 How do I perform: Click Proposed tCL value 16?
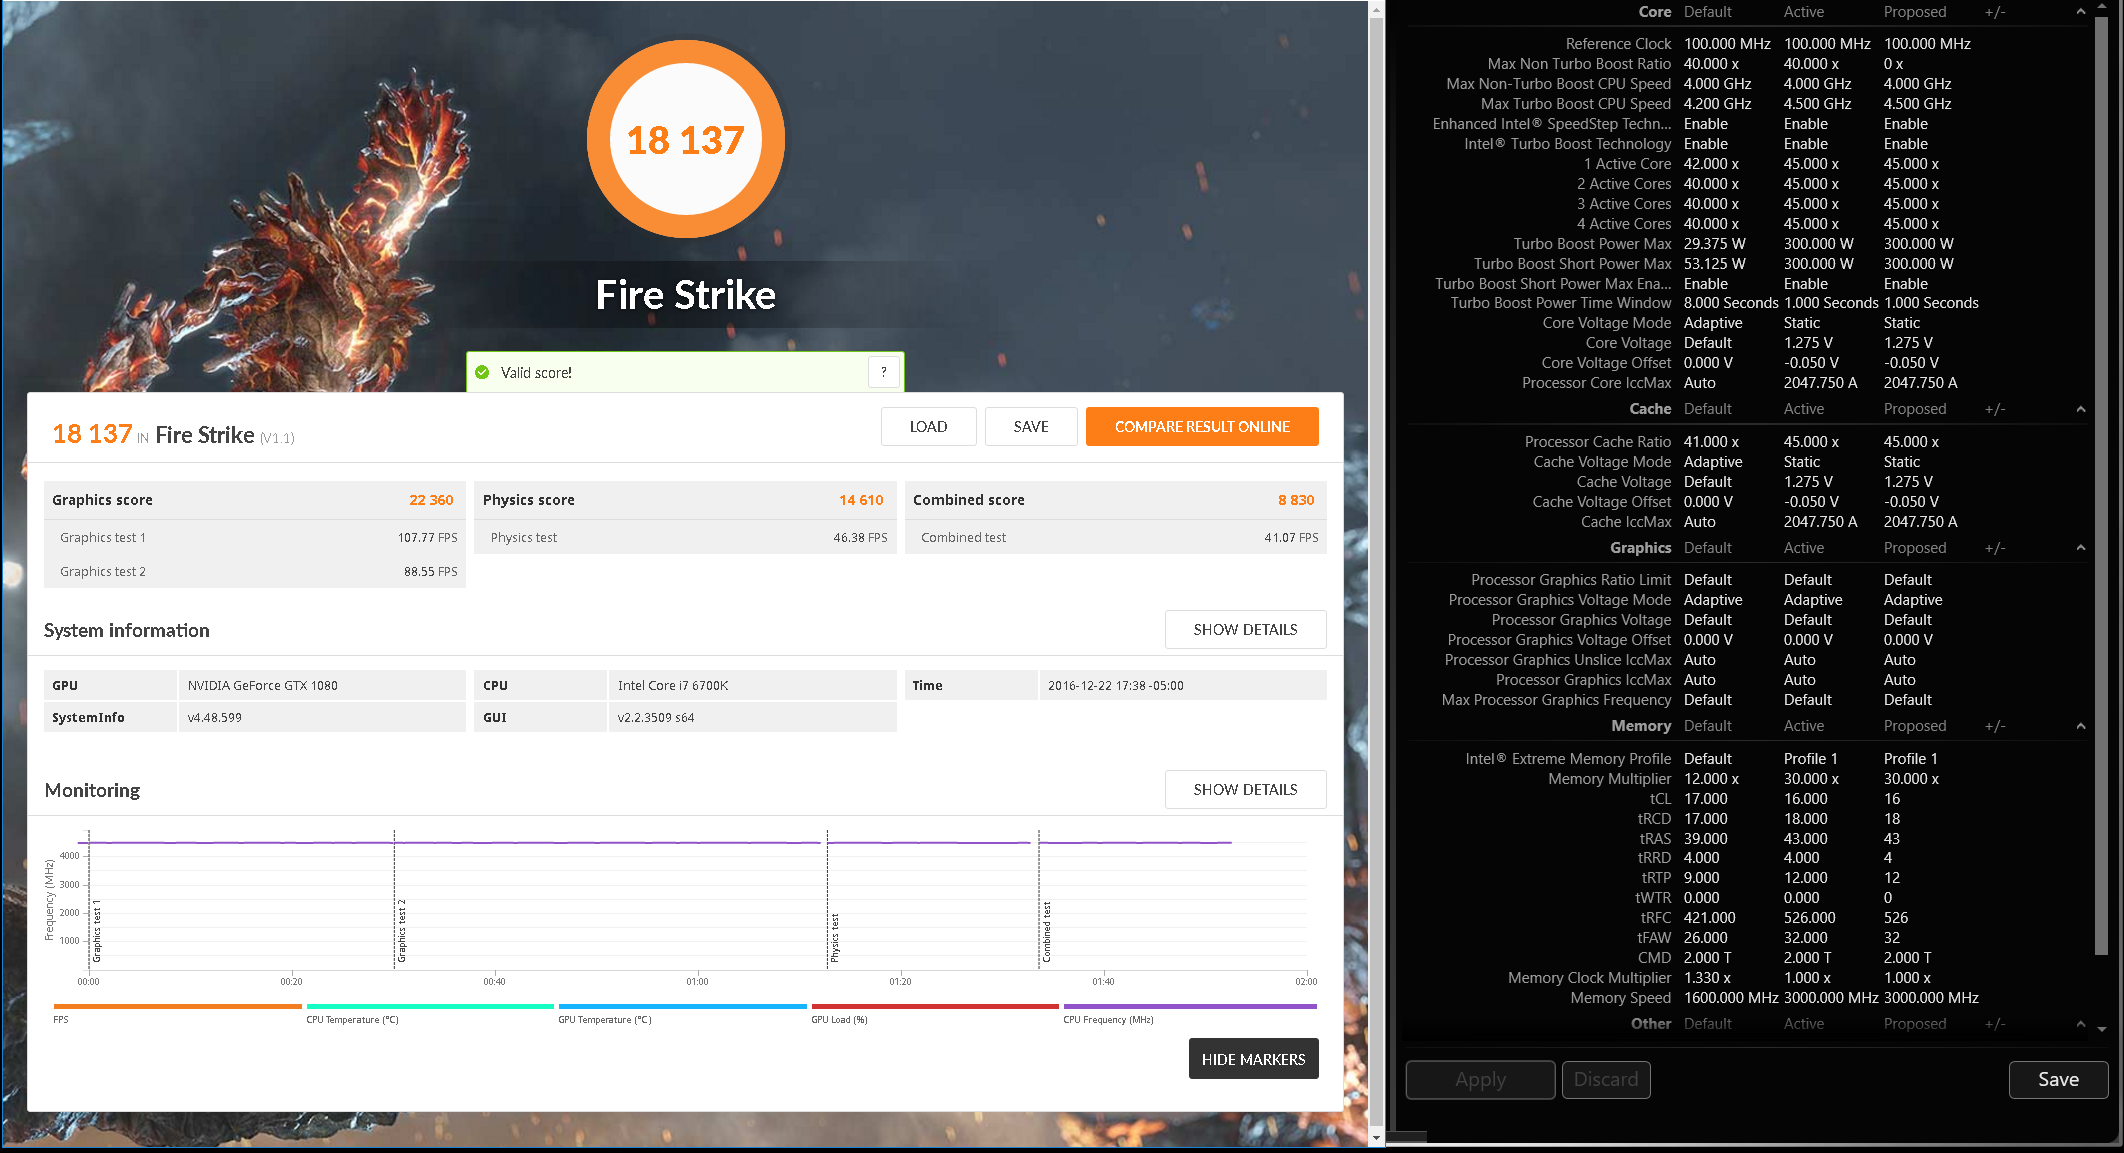pos(1892,799)
